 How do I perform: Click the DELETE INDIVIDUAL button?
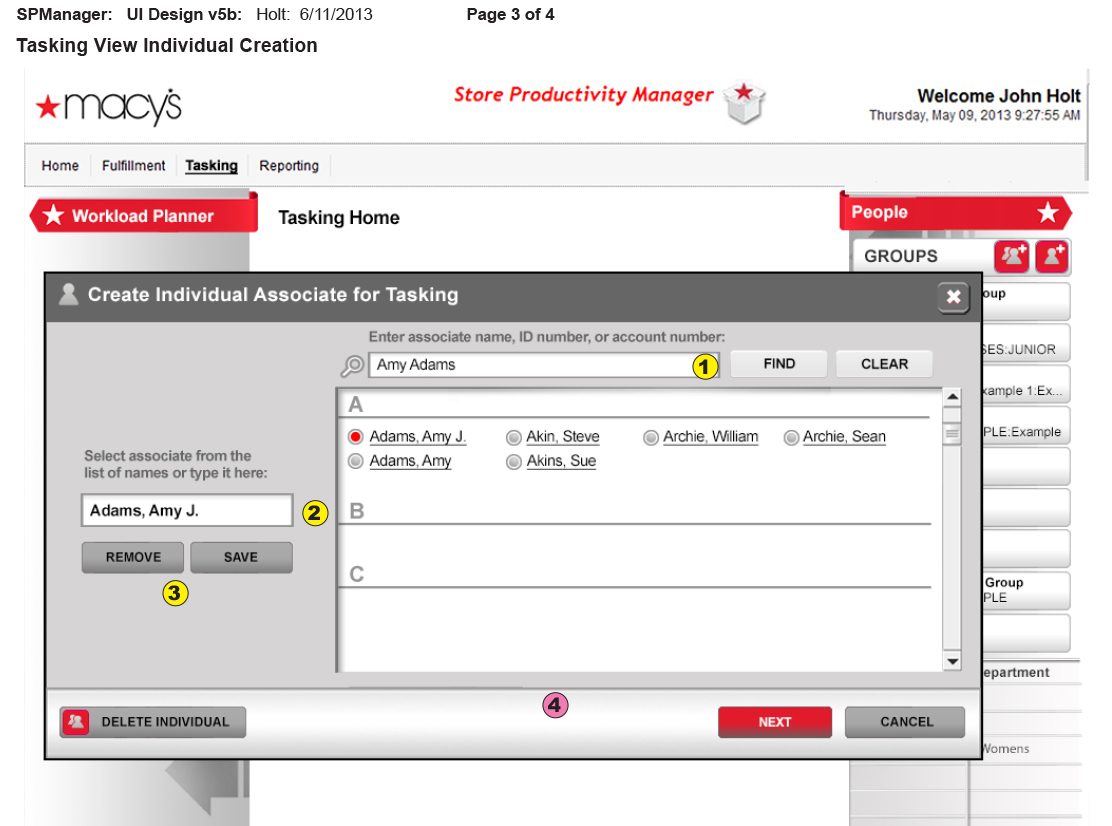click(153, 721)
